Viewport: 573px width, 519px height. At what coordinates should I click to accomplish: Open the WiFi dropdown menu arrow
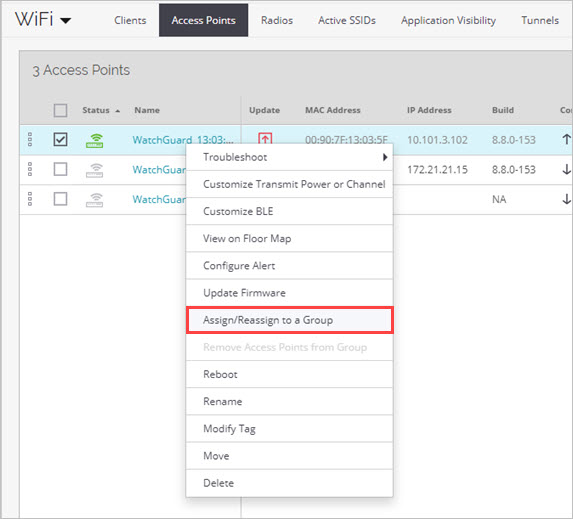pos(66,20)
